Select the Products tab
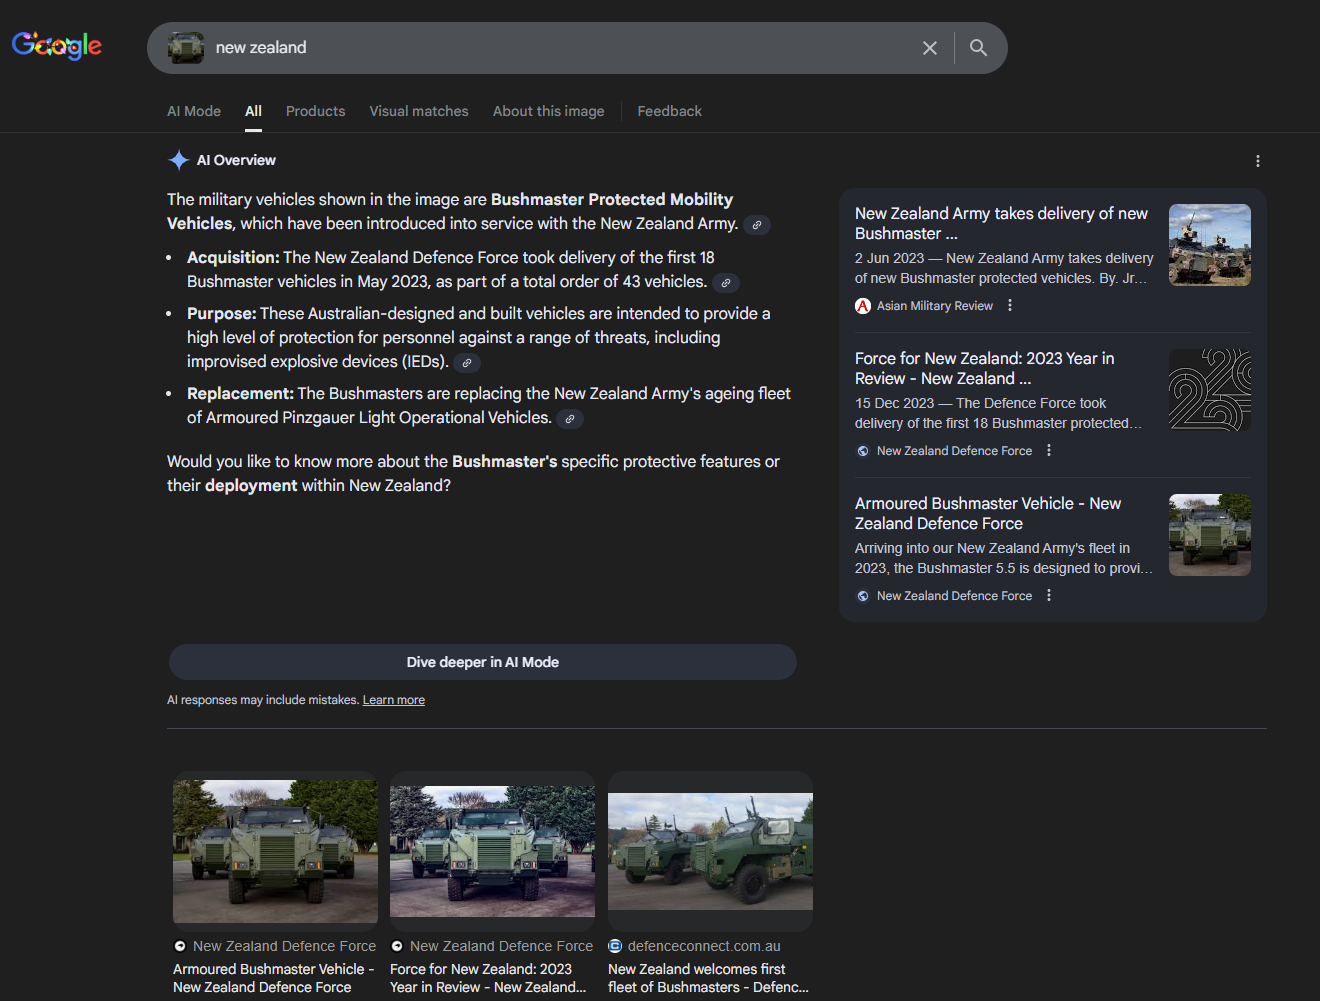This screenshot has width=1320, height=1001. pos(315,111)
